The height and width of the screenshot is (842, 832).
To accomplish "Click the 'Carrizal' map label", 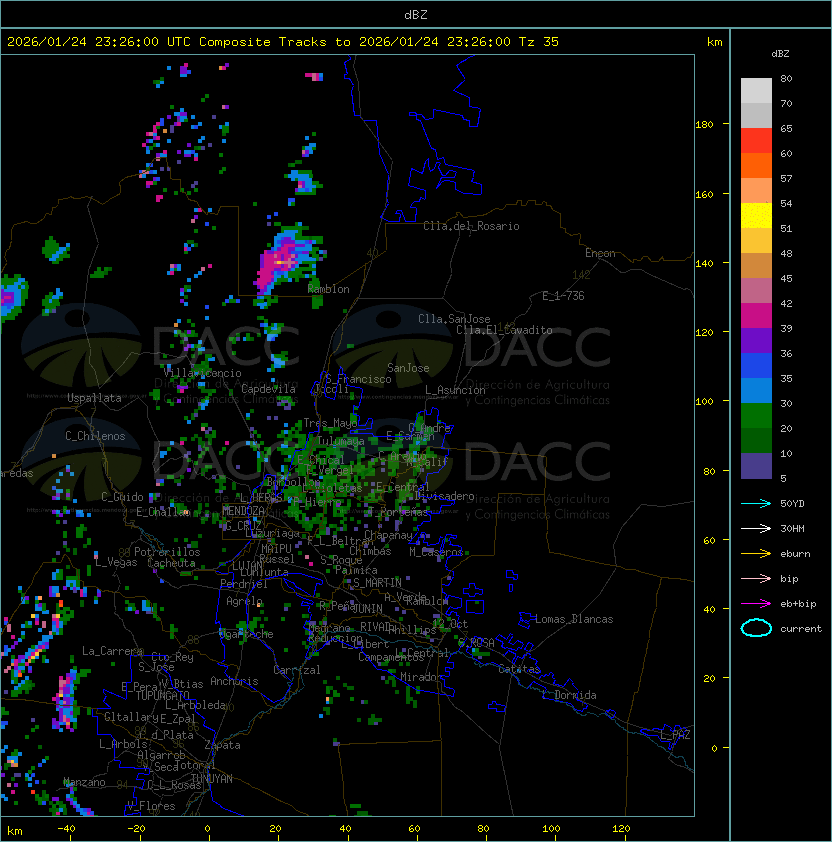I will click(297, 670).
